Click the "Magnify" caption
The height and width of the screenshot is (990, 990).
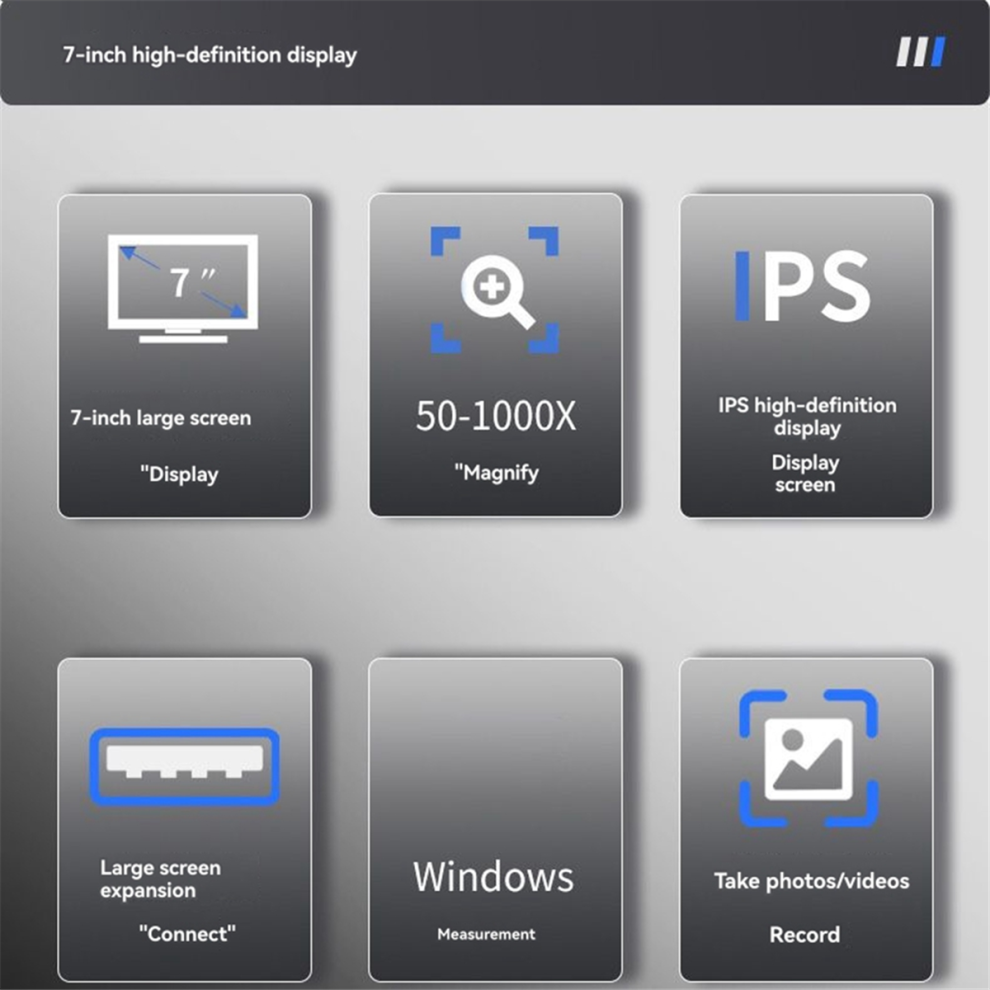[497, 473]
